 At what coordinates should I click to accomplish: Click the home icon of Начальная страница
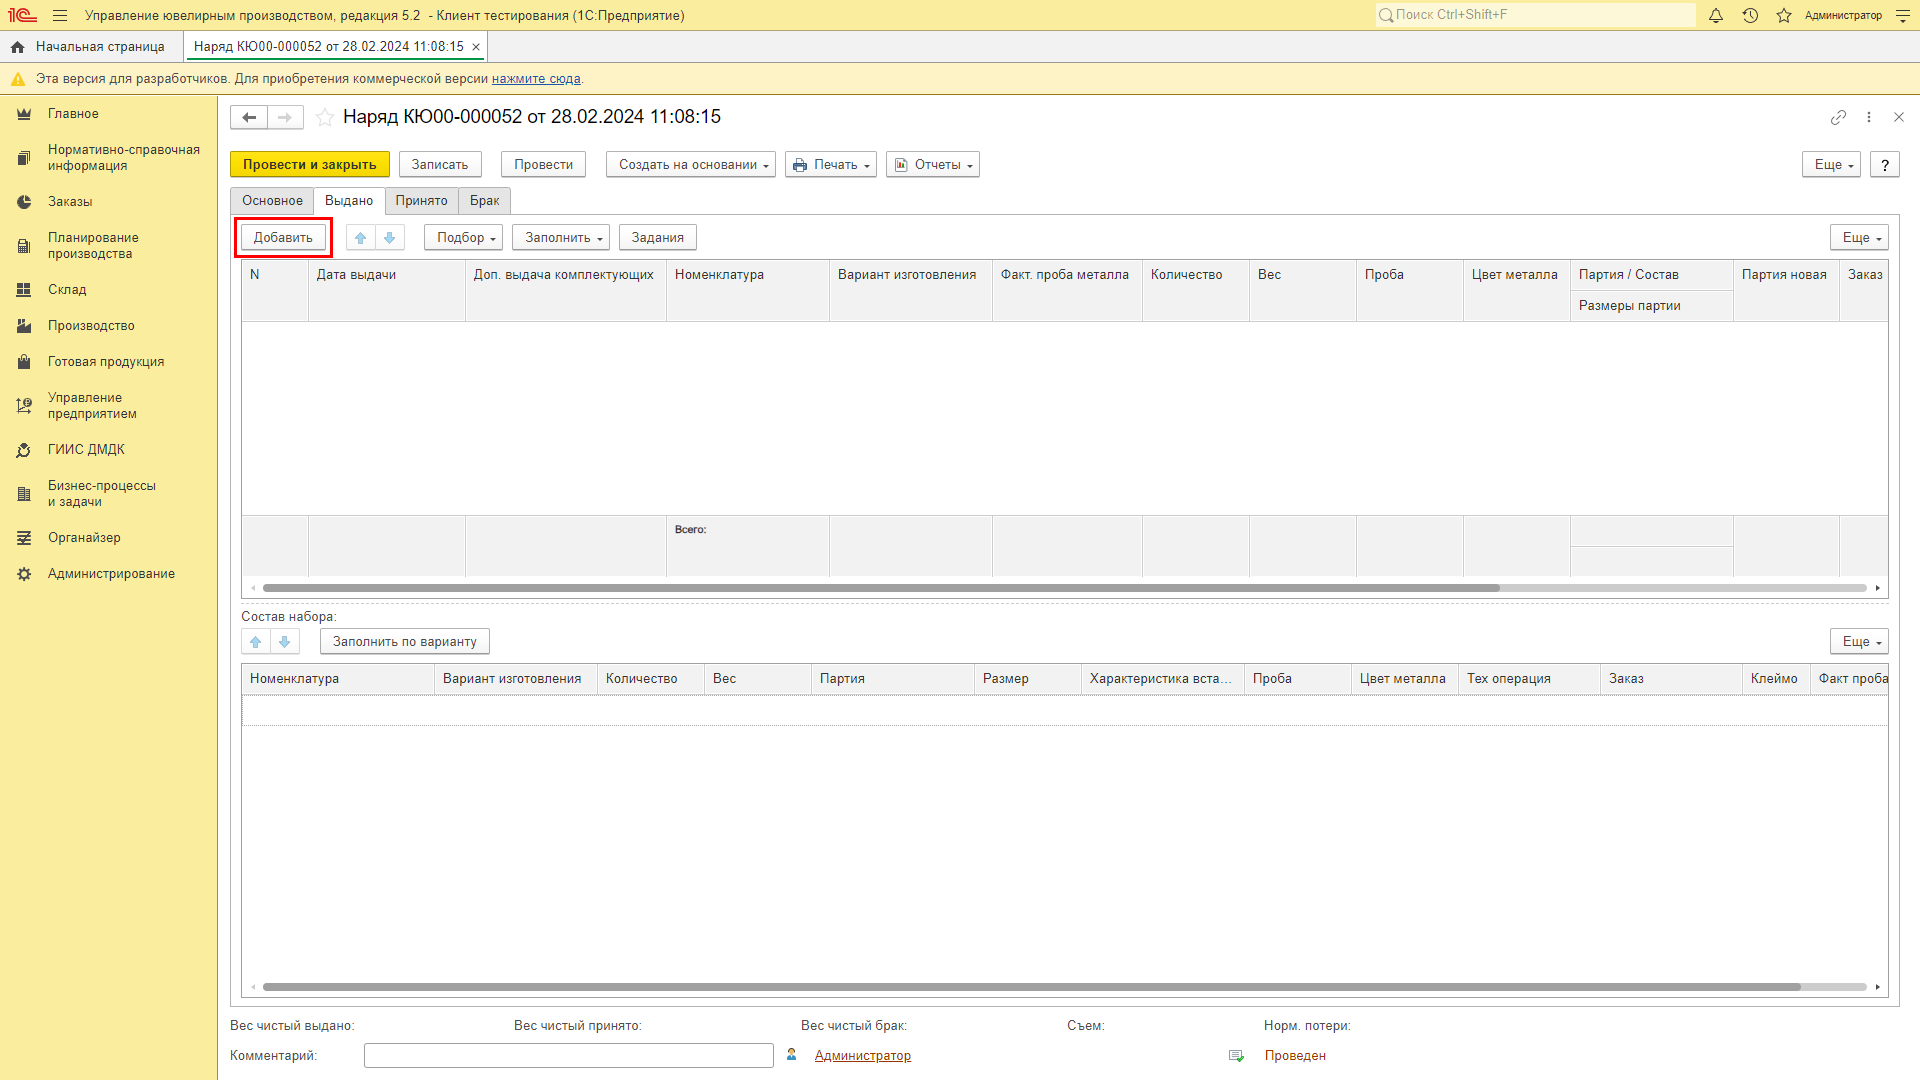tap(17, 47)
